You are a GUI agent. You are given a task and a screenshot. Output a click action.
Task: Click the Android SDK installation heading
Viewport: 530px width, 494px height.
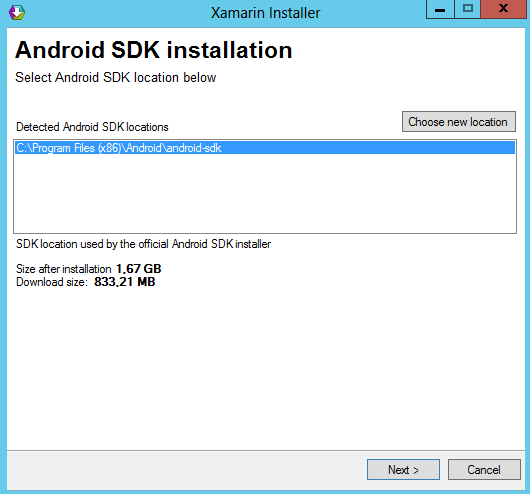153,50
